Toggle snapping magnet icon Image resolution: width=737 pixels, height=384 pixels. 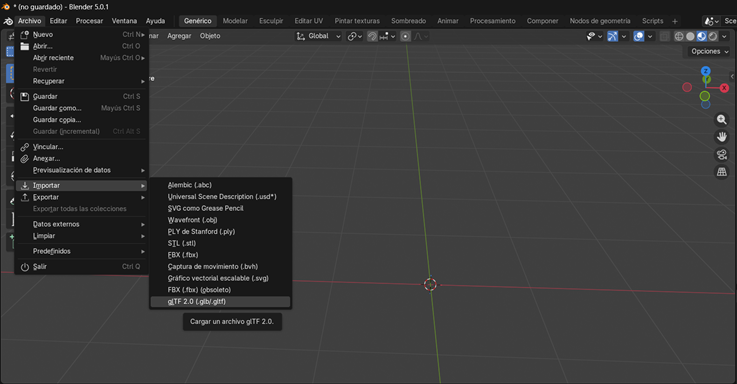(x=372, y=36)
